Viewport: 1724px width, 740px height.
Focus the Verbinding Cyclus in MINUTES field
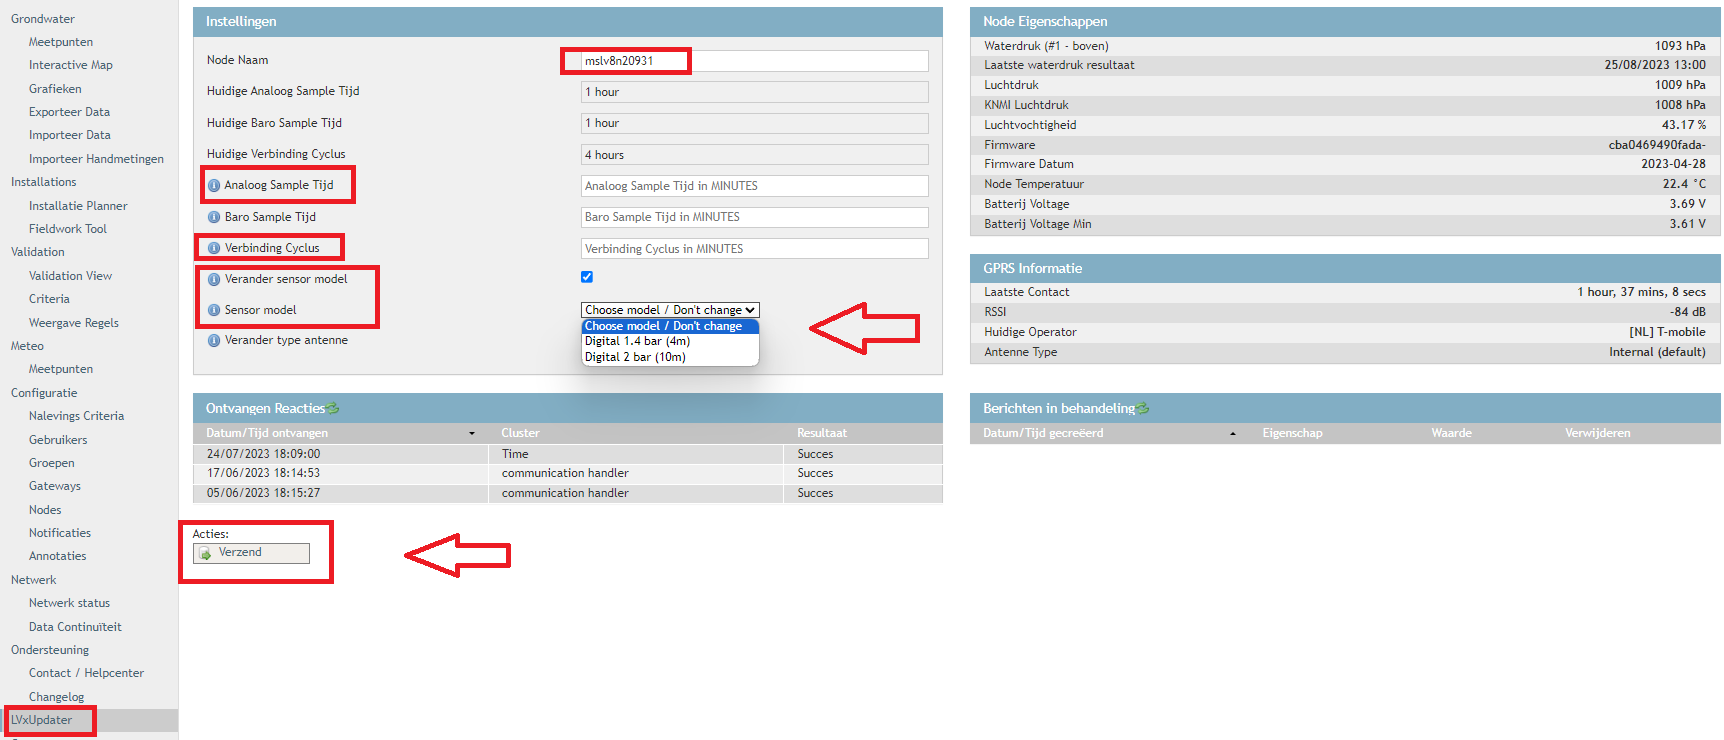click(754, 249)
